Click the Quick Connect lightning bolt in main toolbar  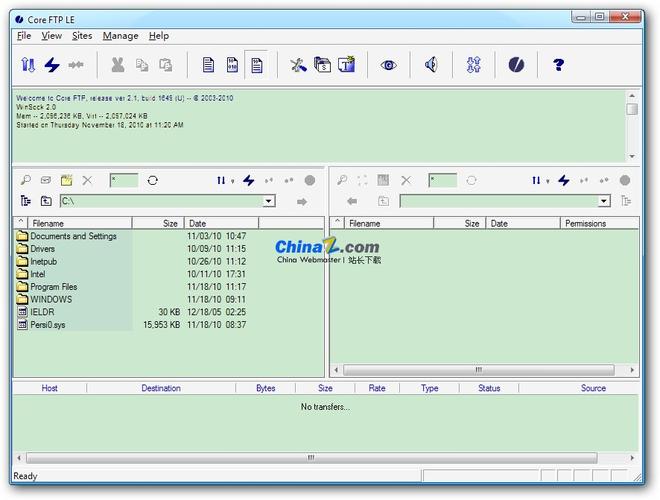tap(52, 65)
